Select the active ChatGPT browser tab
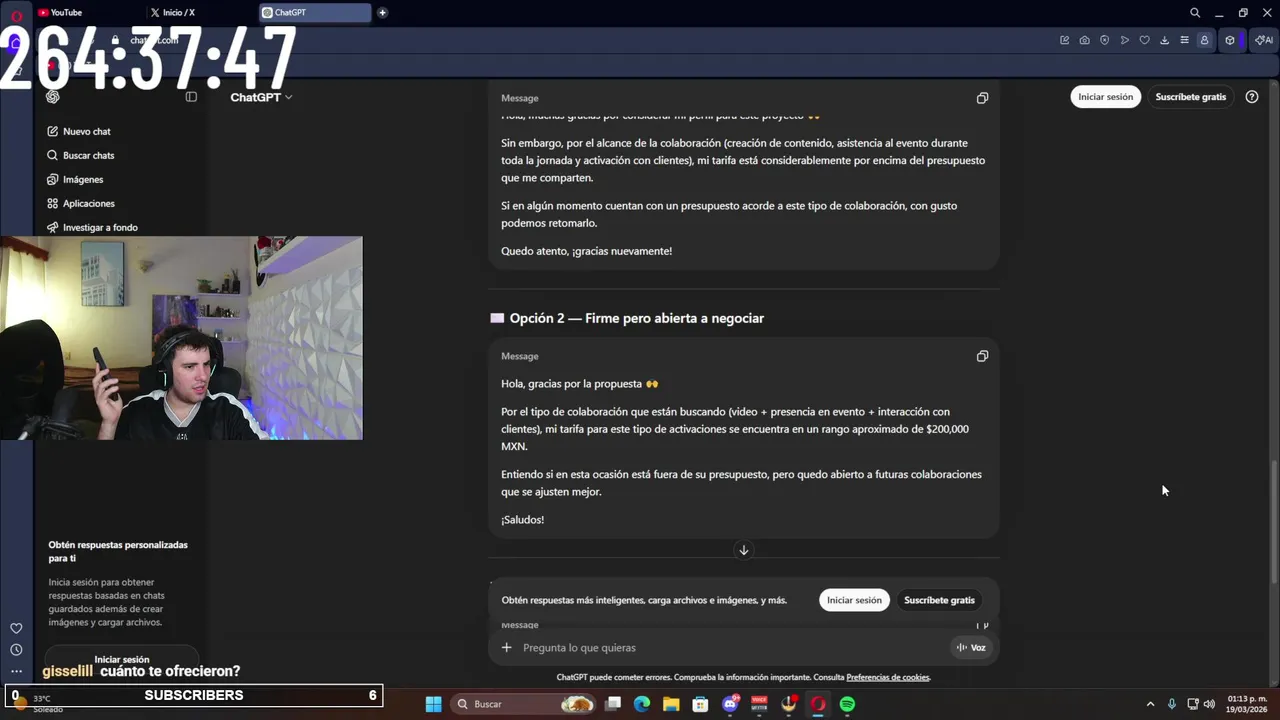This screenshot has width=1280, height=720. 315,13
